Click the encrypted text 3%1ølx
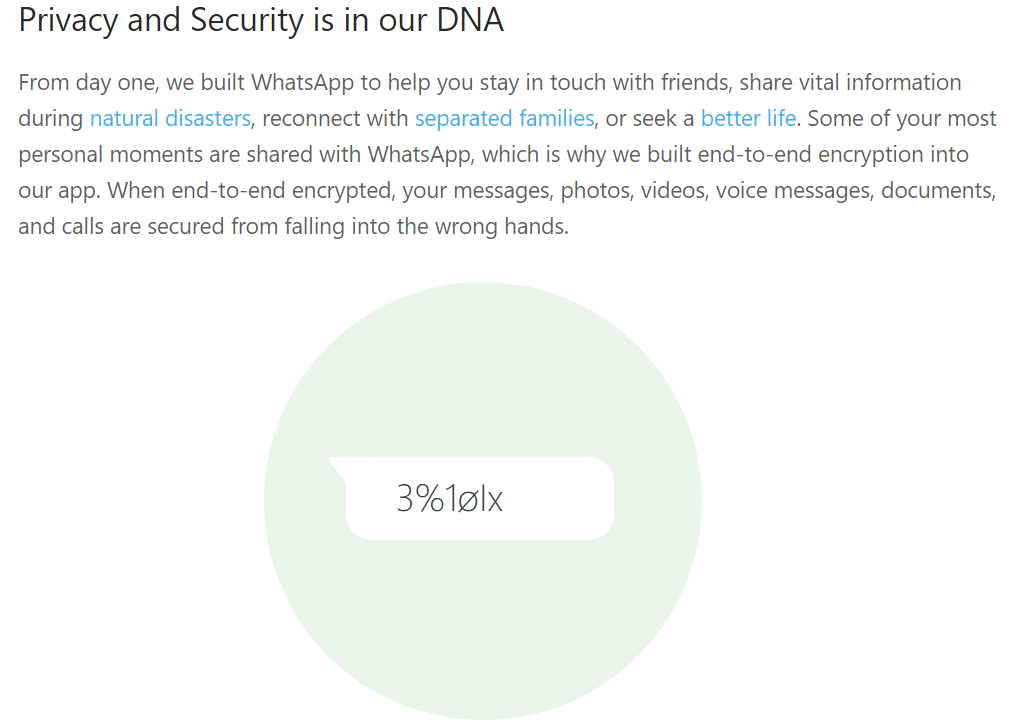This screenshot has width=1018, height=725. (x=449, y=499)
